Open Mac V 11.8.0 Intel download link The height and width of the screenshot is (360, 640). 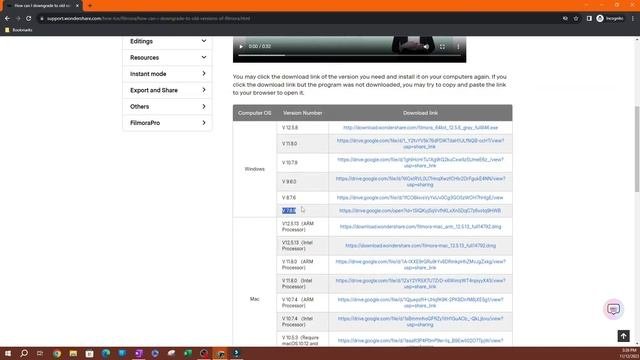pos(420,284)
